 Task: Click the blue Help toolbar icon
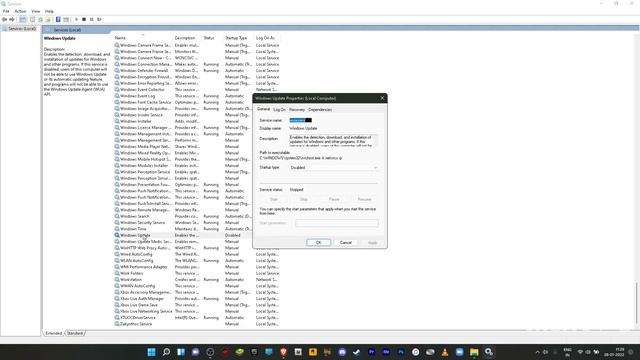coord(58,19)
